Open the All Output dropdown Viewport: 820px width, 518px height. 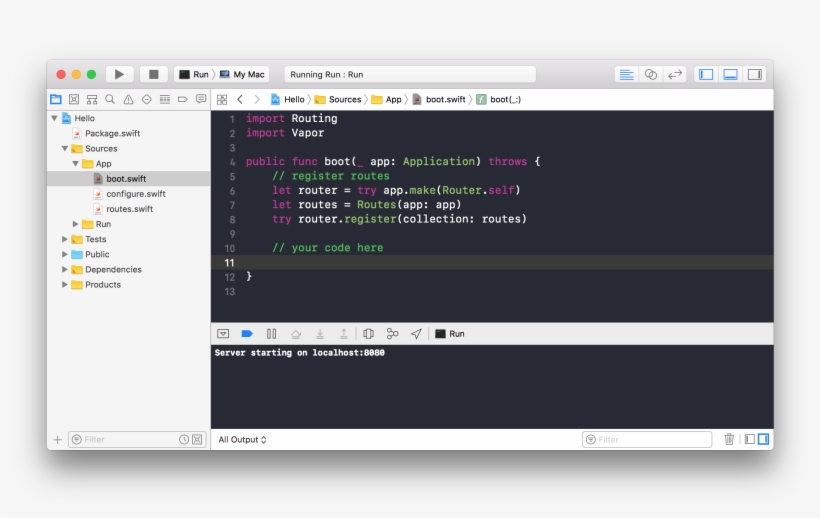(242, 440)
